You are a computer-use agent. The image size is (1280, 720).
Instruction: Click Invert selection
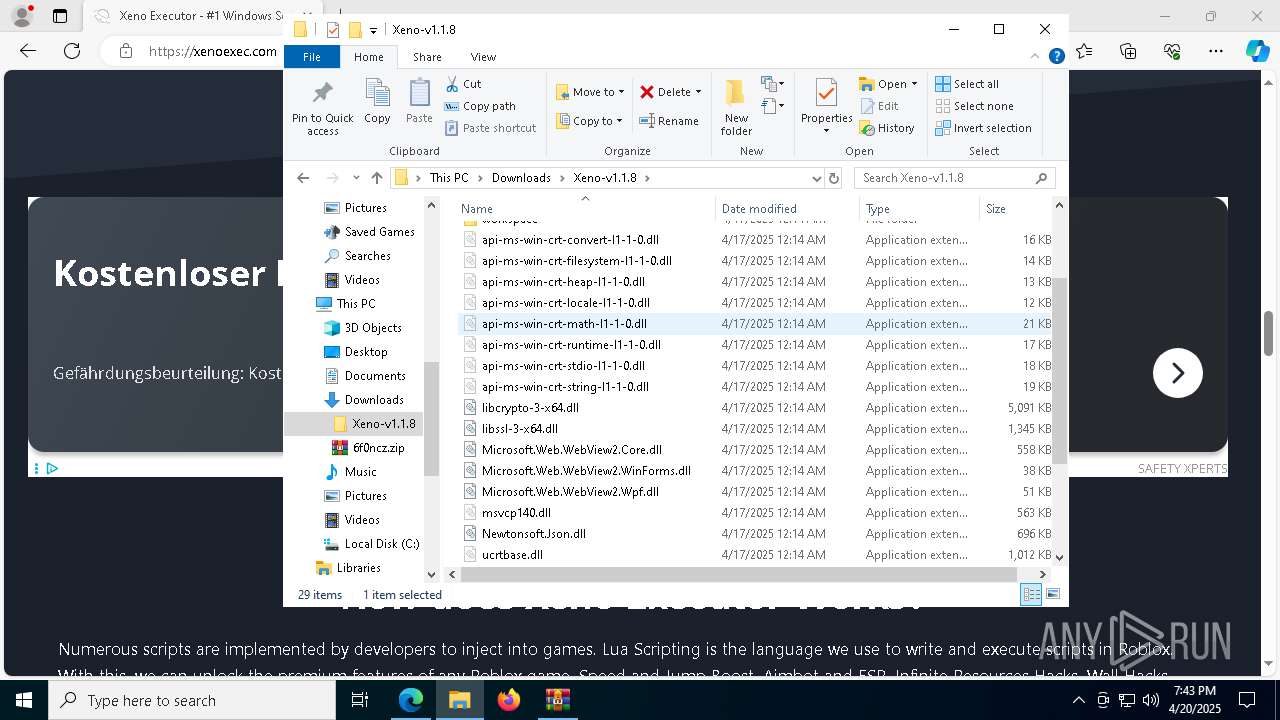coord(983,128)
